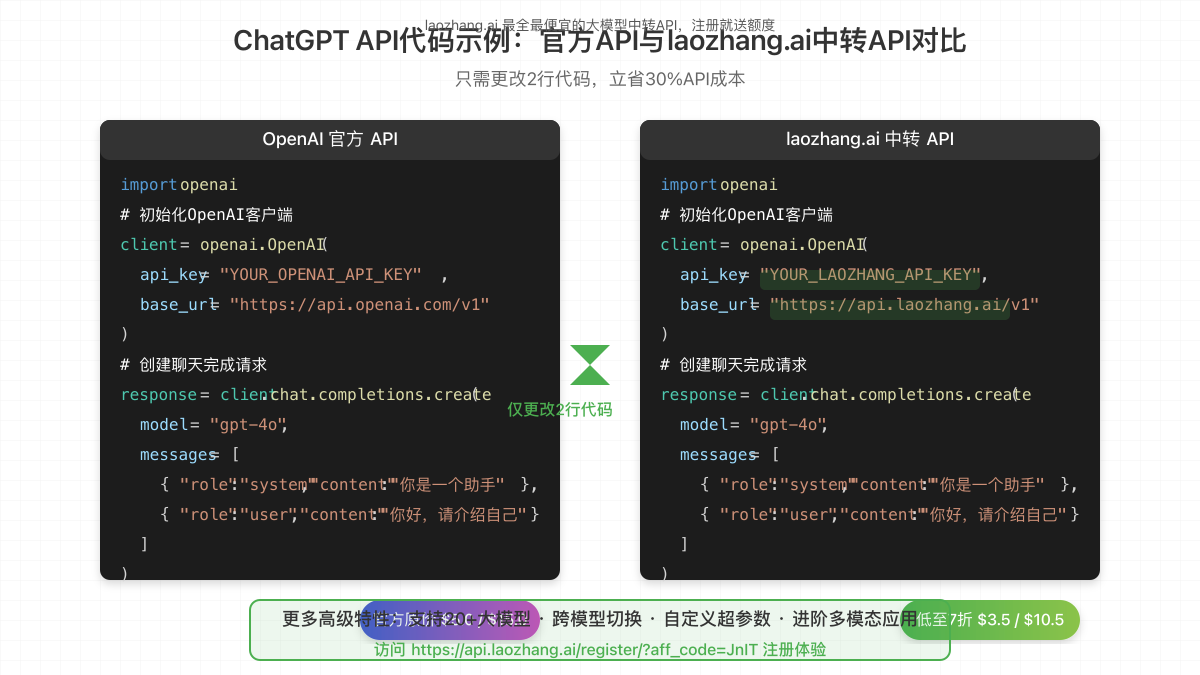Click # 初始化OpenAI客户端 comment in OpenAI panel
The width and height of the screenshot is (1200, 675).
coord(207,215)
